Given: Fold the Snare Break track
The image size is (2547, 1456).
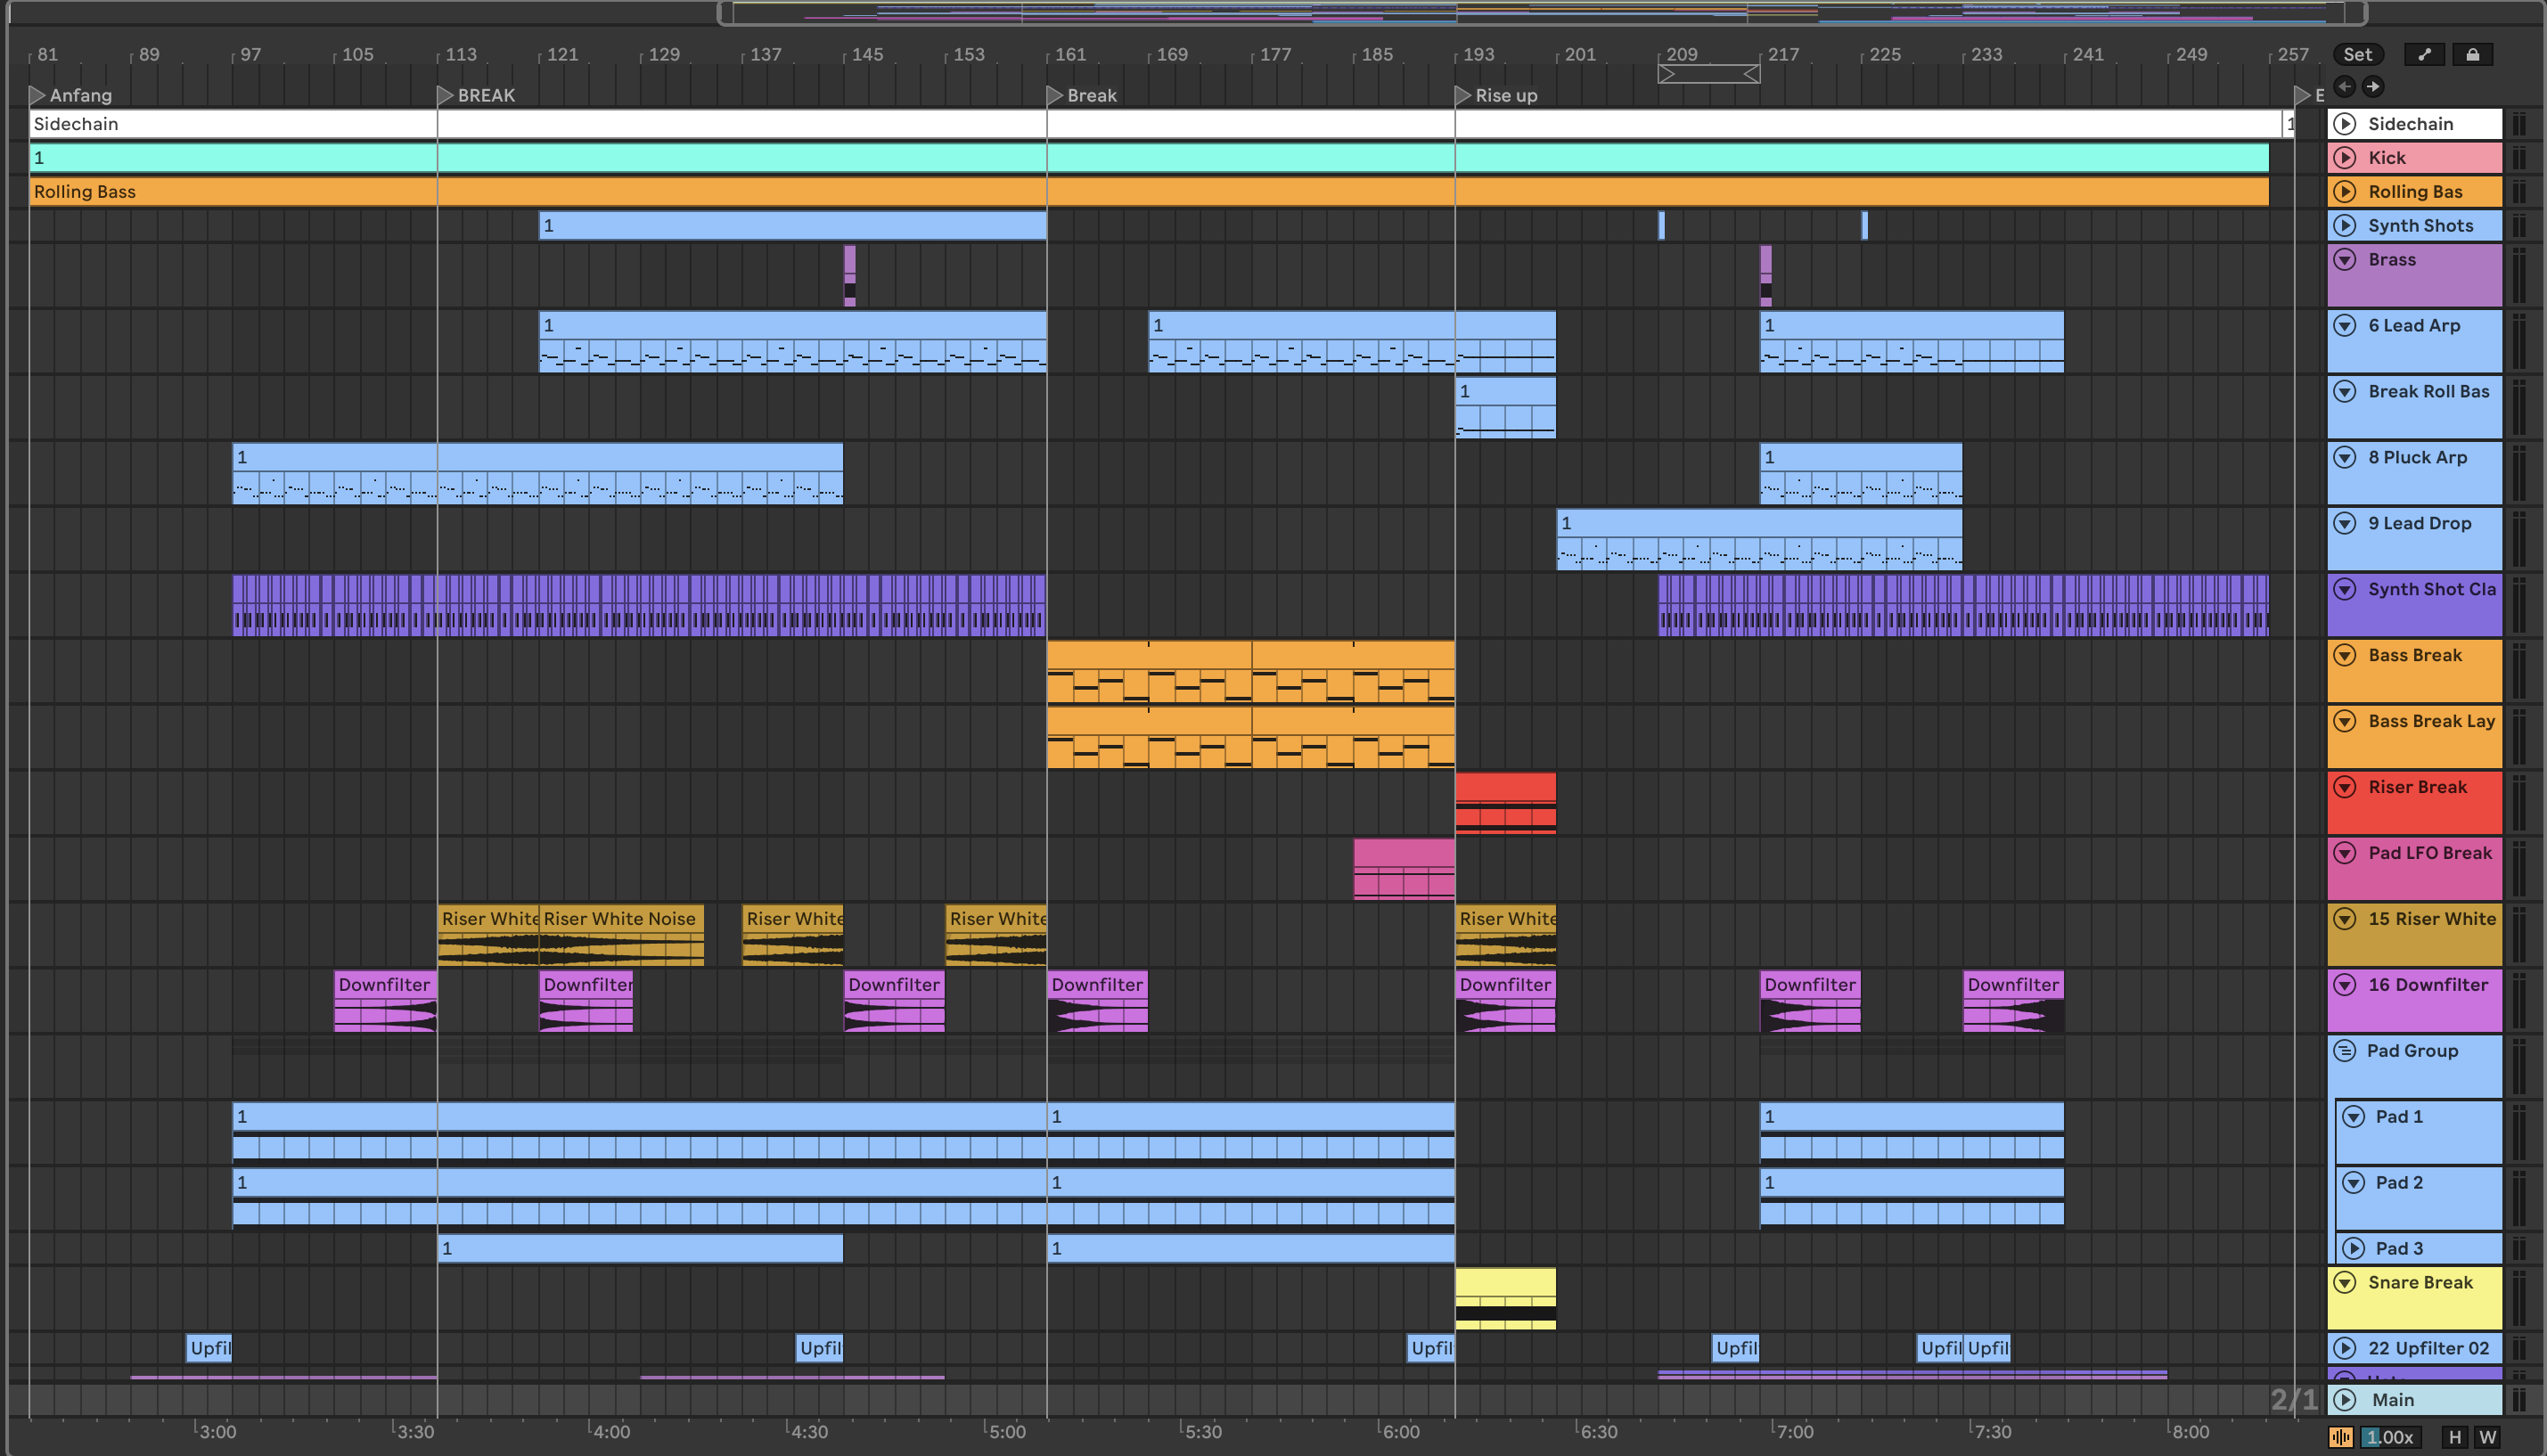Looking at the screenshot, I should 2345,1282.
